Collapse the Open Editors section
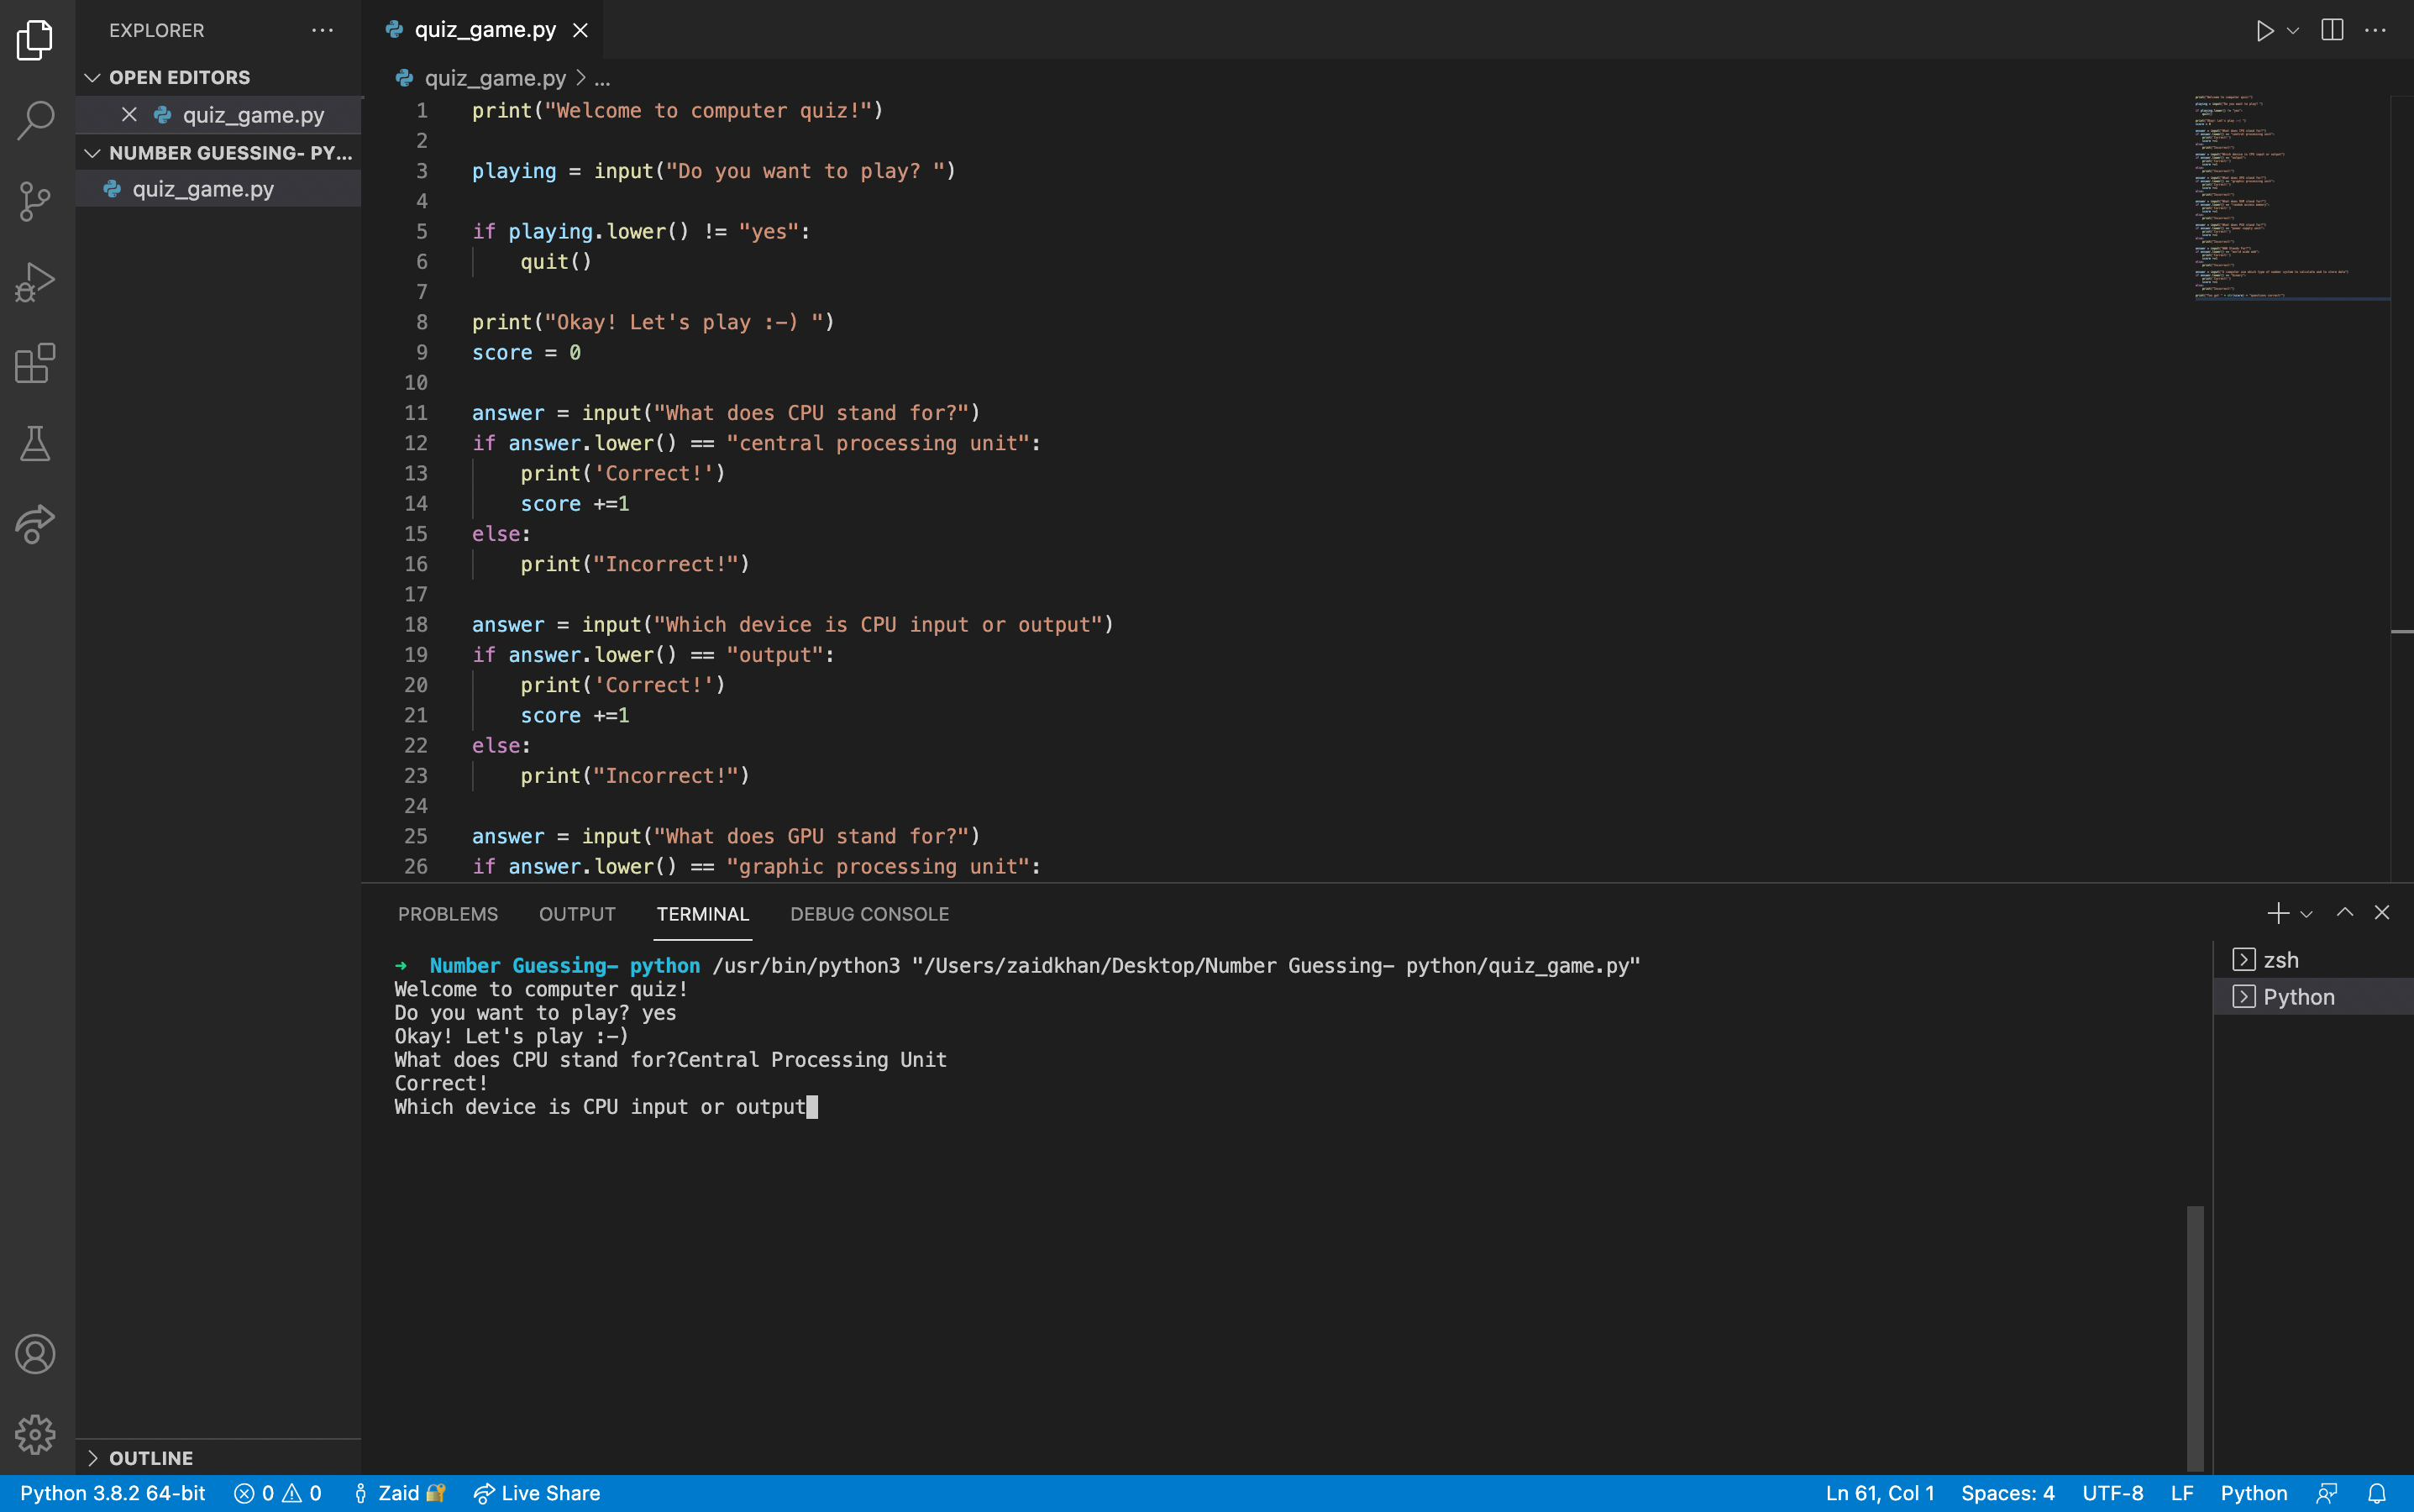 (93, 77)
